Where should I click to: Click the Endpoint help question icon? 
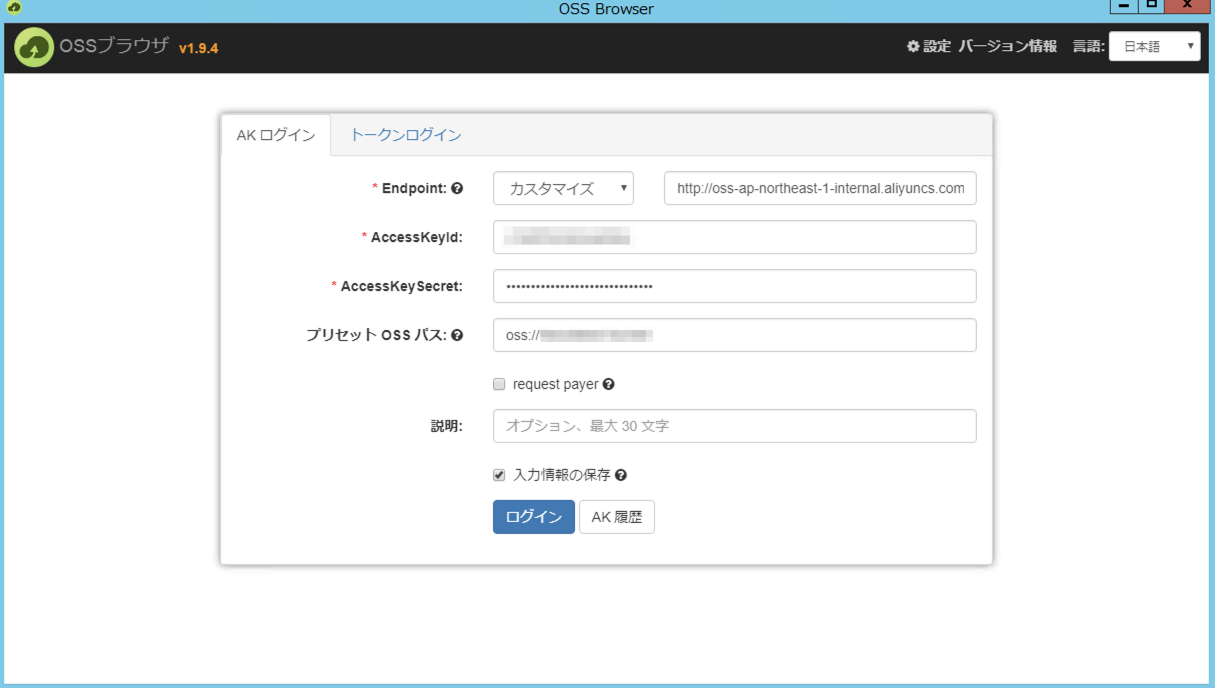pos(457,188)
